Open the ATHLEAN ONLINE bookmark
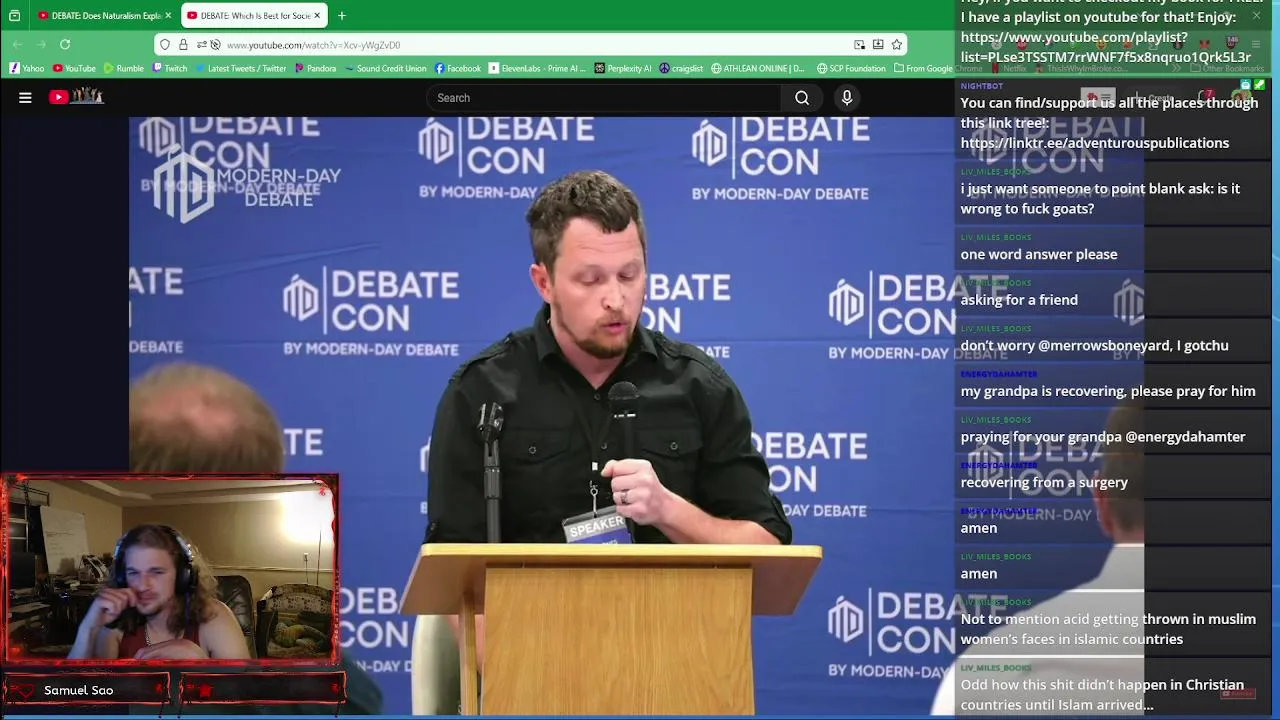1280x720 pixels. [x=757, y=68]
